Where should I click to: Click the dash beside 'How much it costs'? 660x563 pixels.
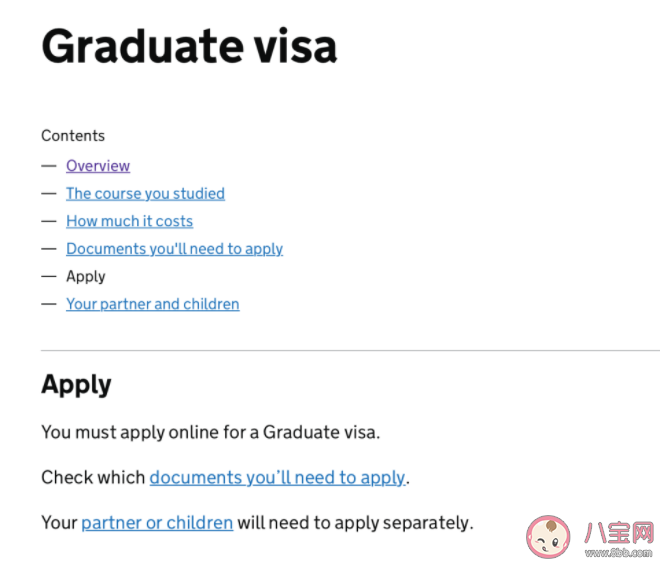pos(49,221)
